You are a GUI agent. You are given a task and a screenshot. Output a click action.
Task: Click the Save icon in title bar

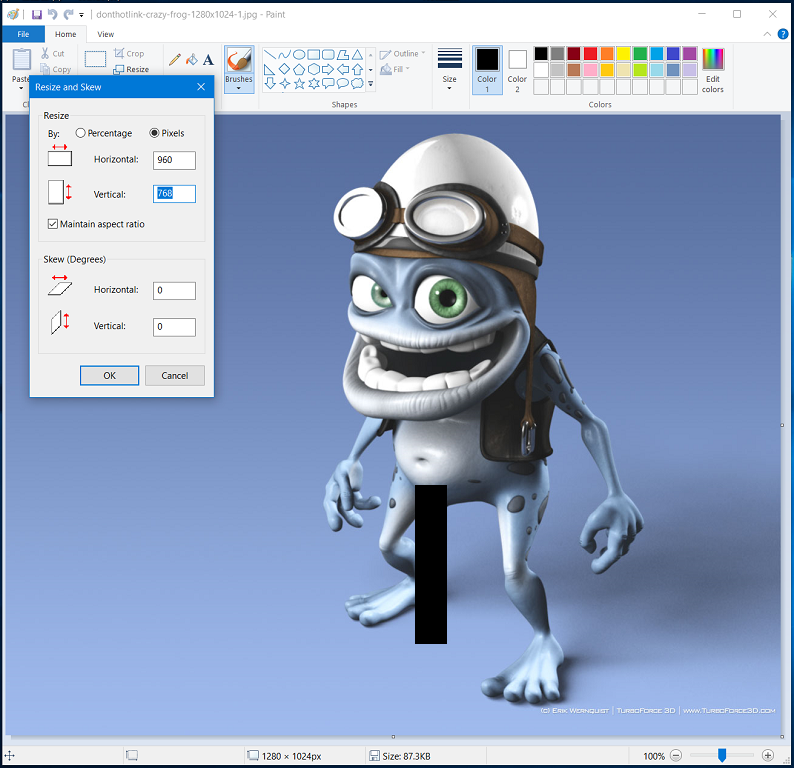(36, 15)
